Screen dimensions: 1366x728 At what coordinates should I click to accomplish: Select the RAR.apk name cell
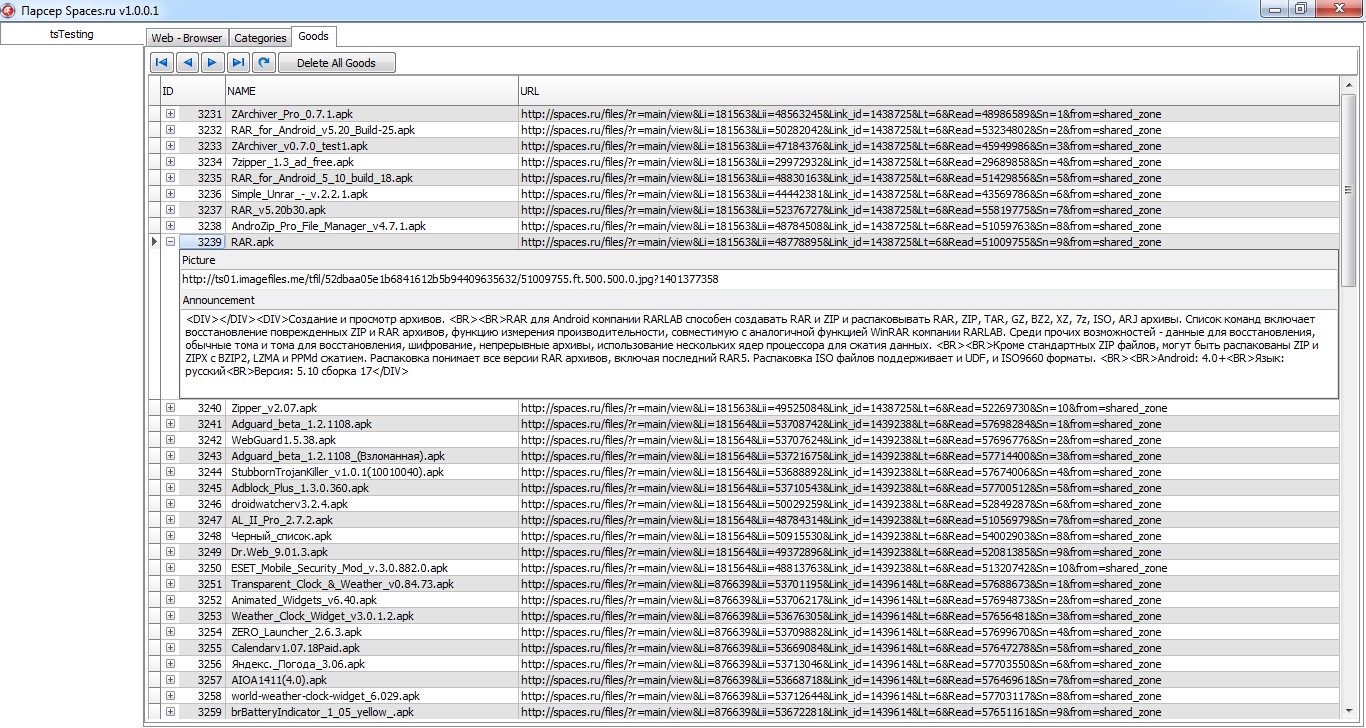click(371, 242)
